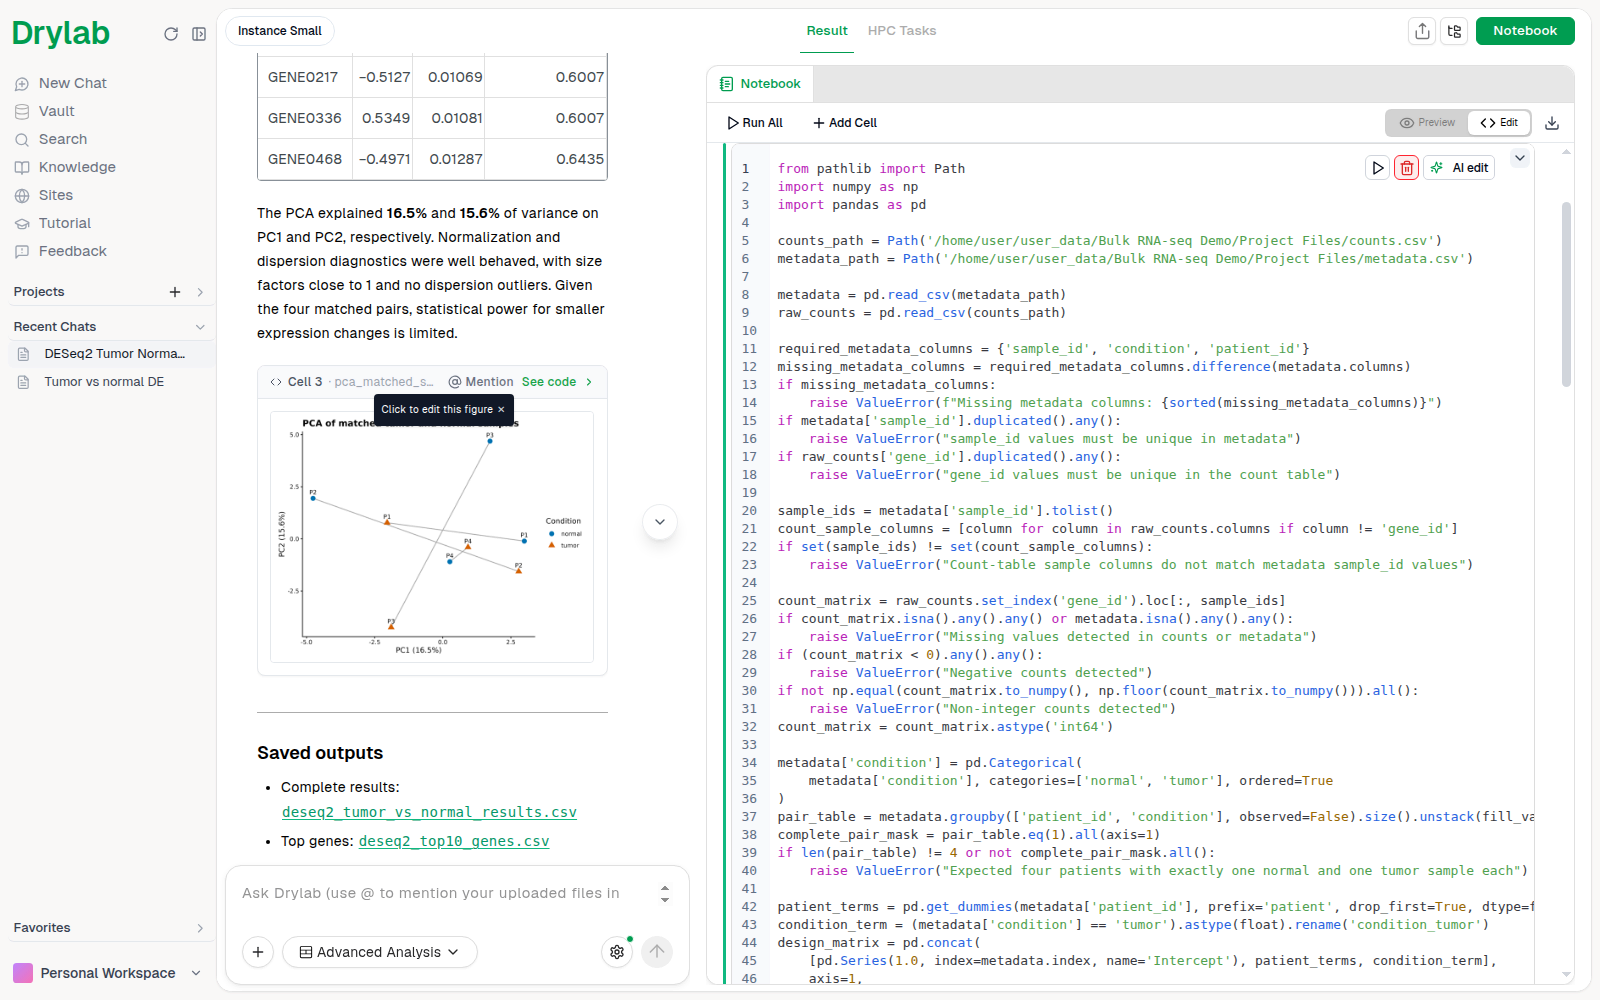Click the See code link
This screenshot has width=1600, height=1000.
pos(557,382)
